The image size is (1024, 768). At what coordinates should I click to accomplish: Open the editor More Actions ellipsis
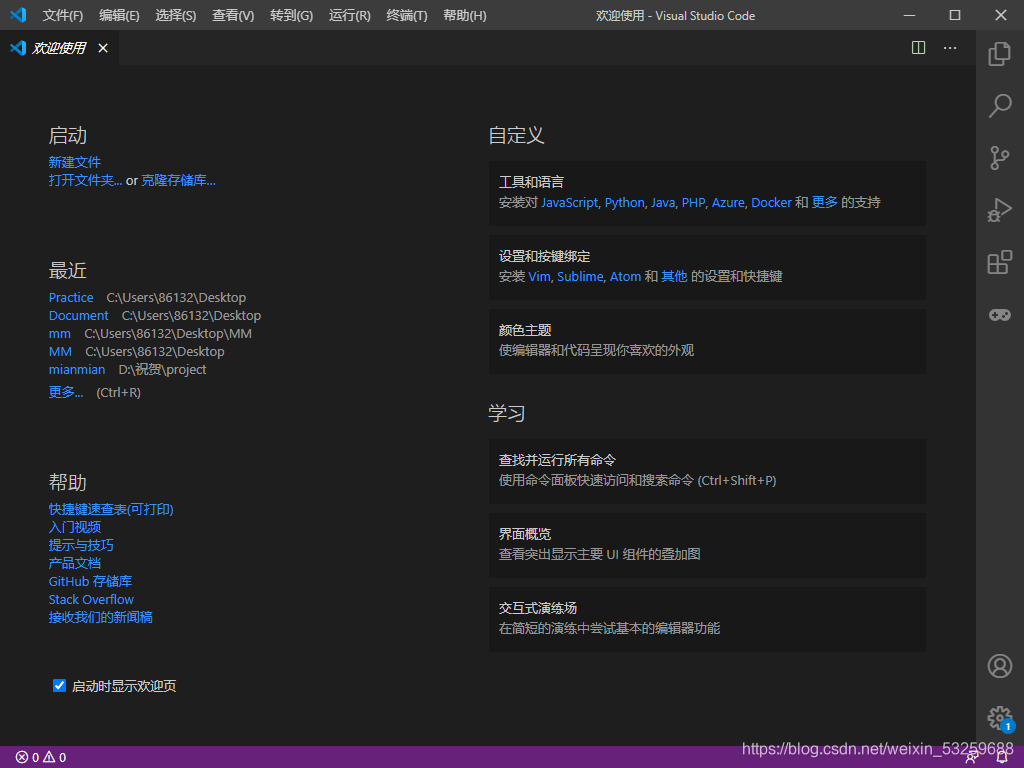[950, 48]
